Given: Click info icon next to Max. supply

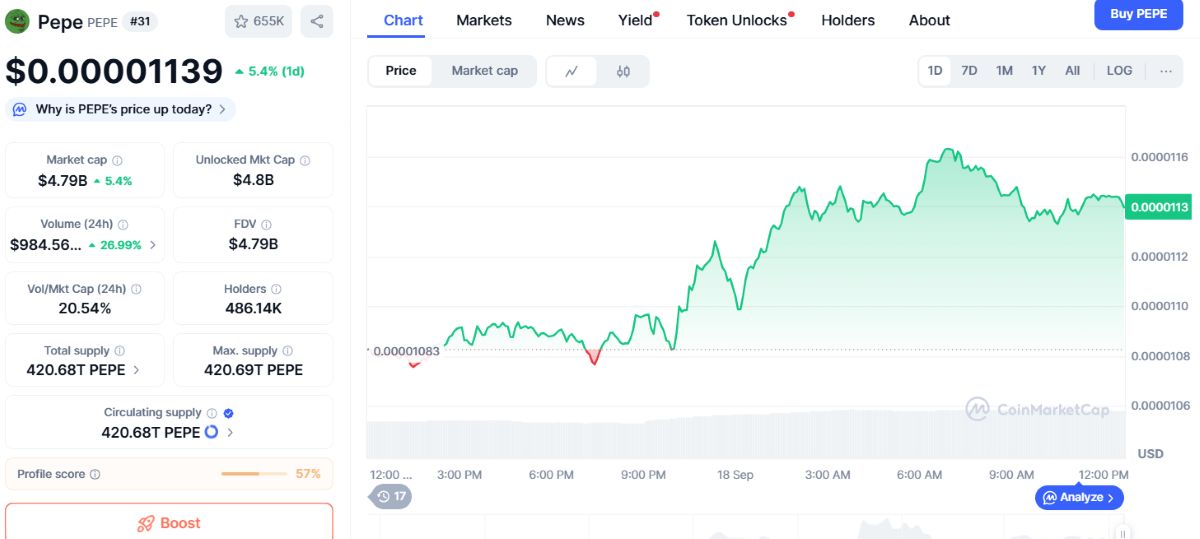Looking at the screenshot, I should (287, 351).
